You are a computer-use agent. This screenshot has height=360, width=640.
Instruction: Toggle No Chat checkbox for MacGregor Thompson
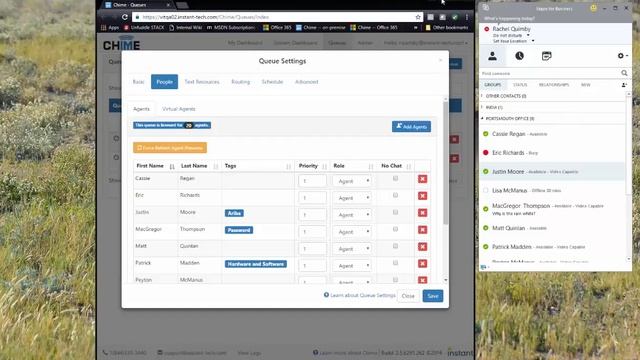coord(395,229)
